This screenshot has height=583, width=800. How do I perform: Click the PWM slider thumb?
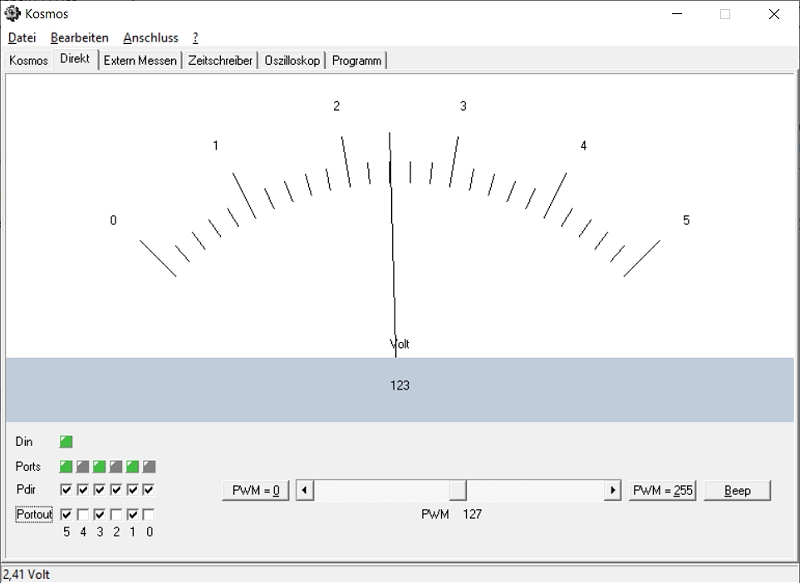[x=457, y=491]
